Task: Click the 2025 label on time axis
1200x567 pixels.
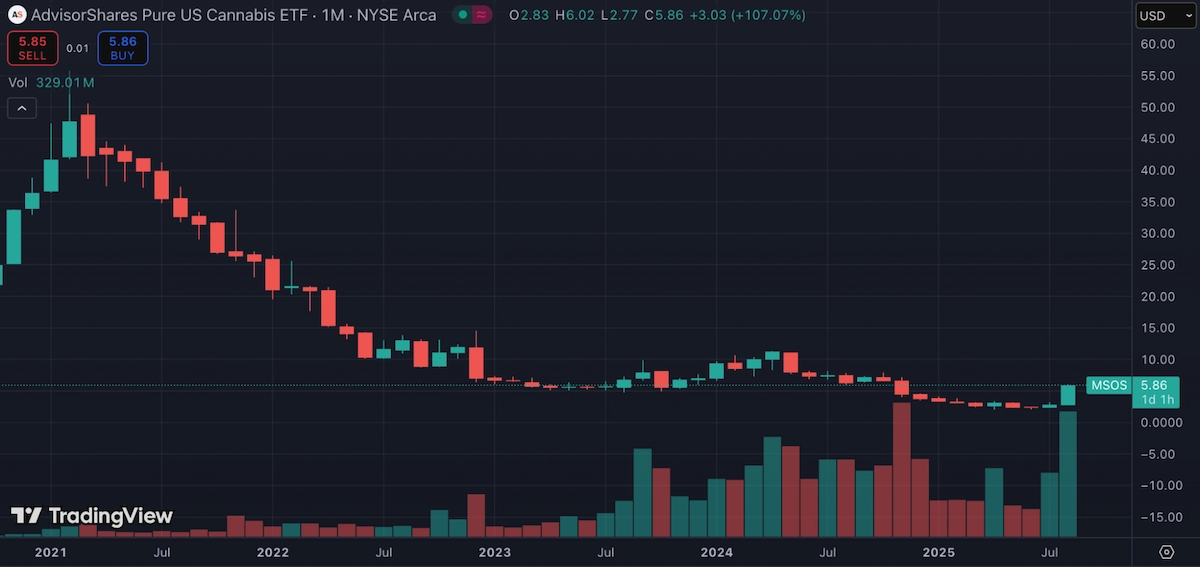Action: pos(939,552)
